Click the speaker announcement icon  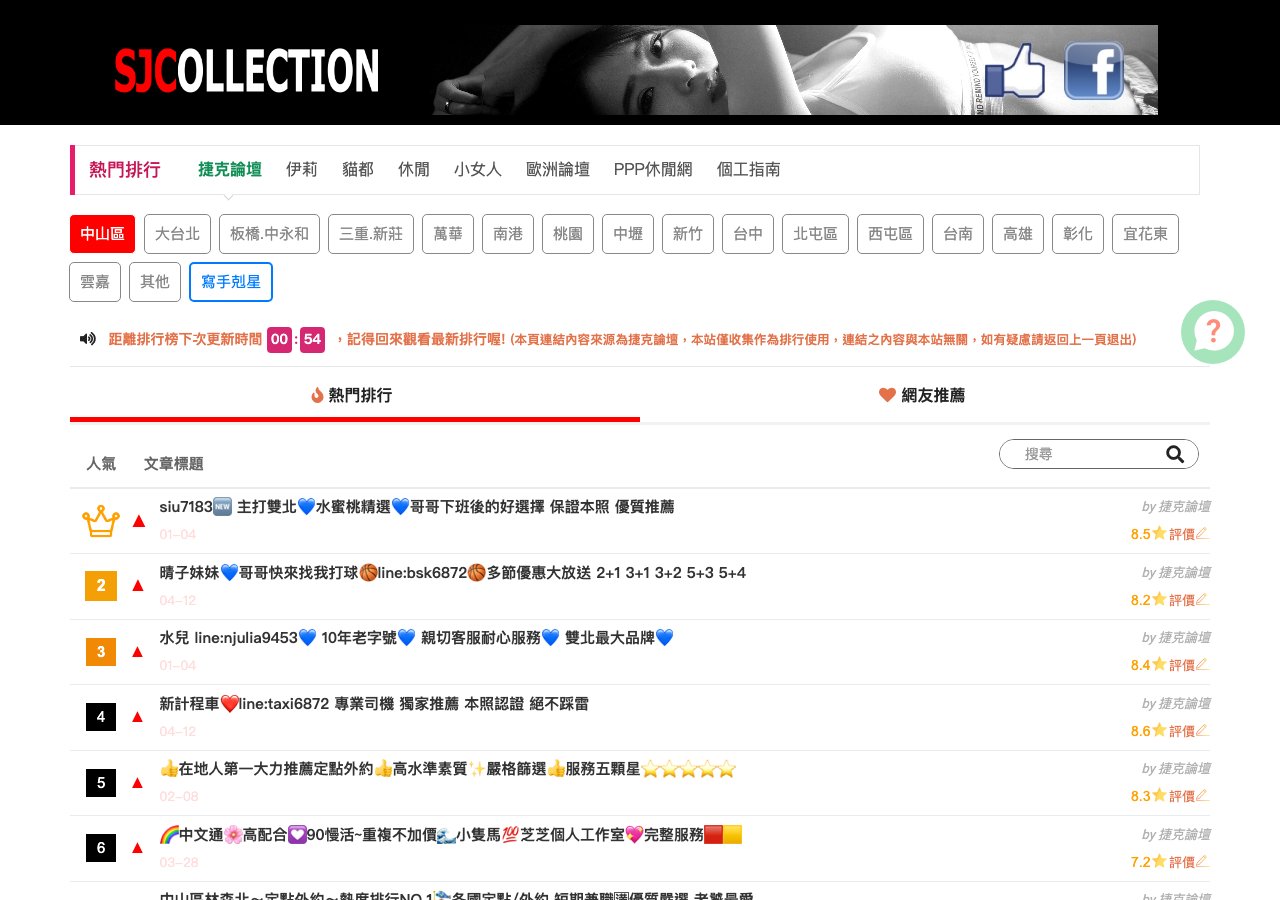pyautogui.click(x=88, y=339)
